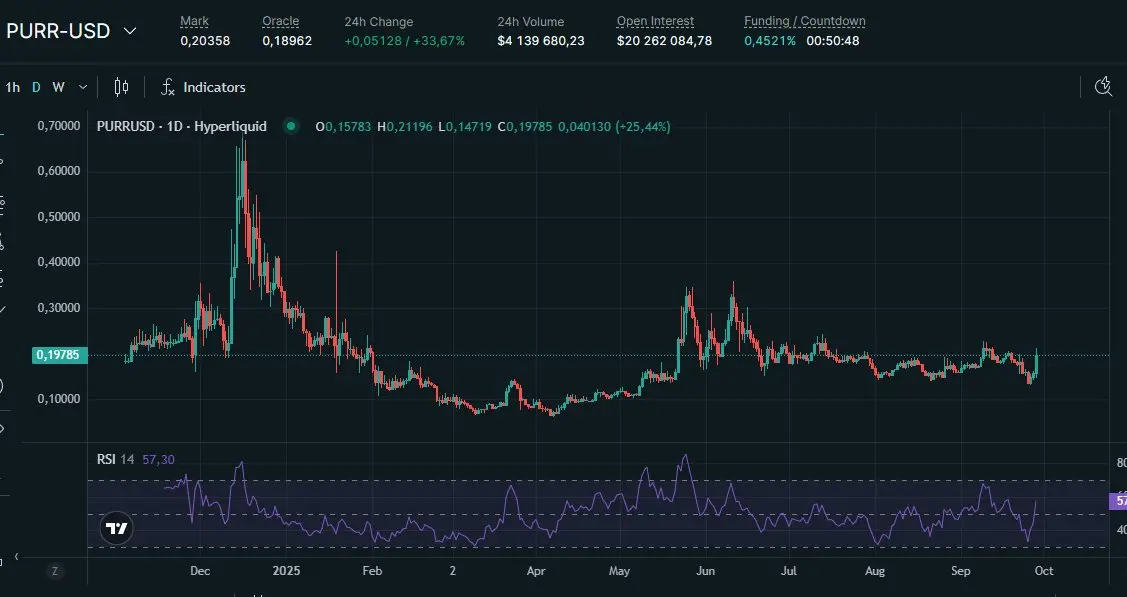Click the Sep label on time axis
This screenshot has width=1127, height=597.
pos(961,571)
